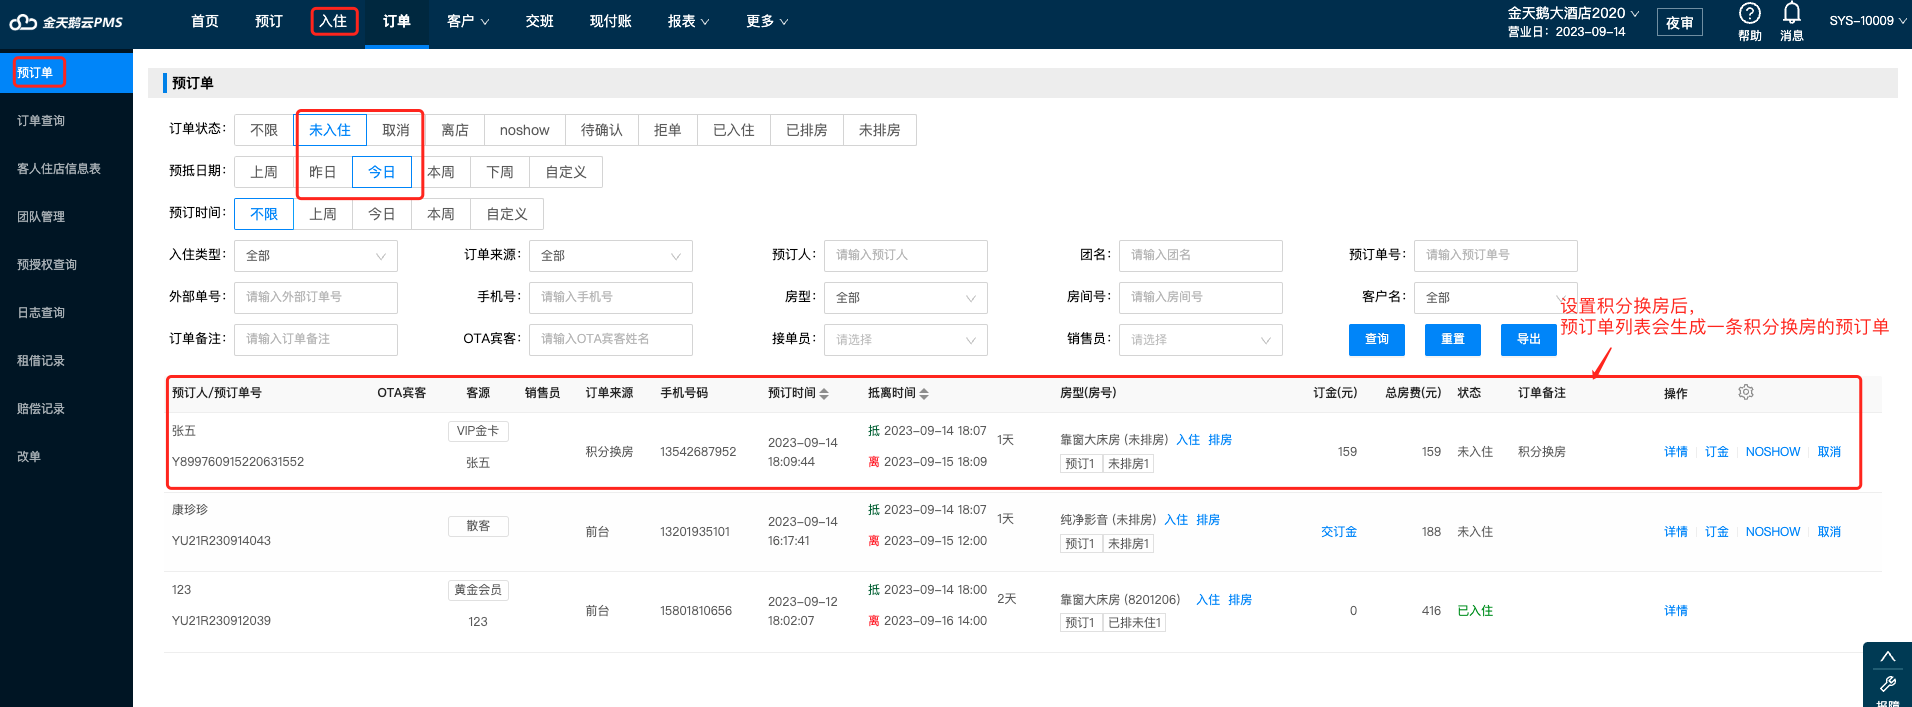Image resolution: width=1912 pixels, height=707 pixels.
Task: Select 不限 order status filter
Action: [264, 130]
